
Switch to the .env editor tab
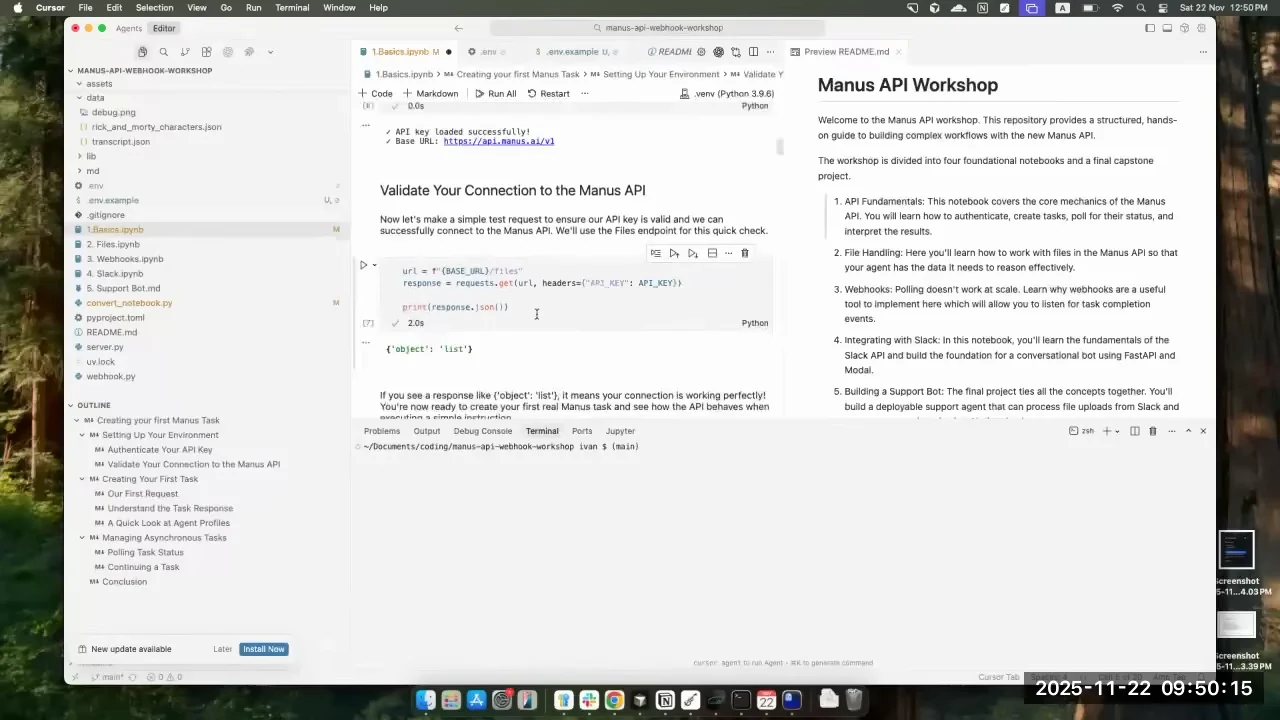487,52
